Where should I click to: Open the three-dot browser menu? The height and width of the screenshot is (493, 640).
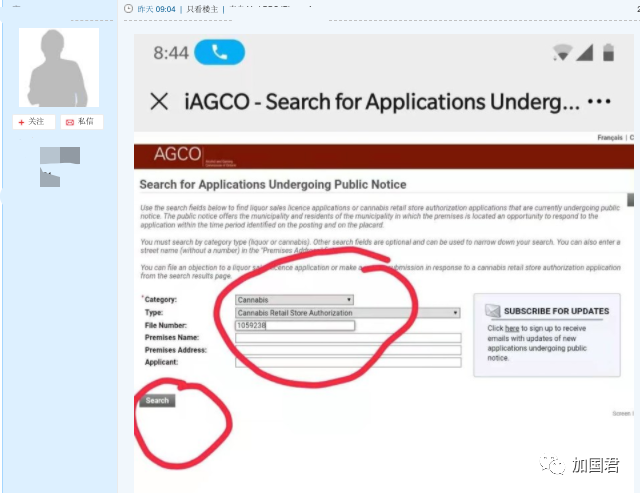[599, 101]
